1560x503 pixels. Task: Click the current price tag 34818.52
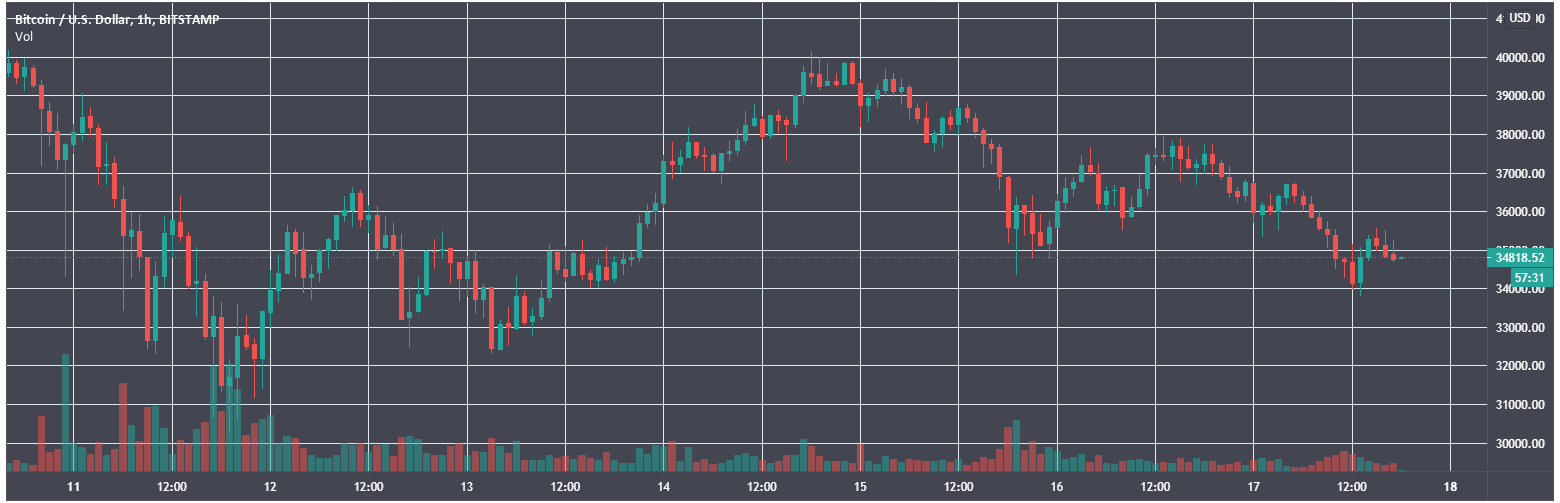[x=1522, y=258]
